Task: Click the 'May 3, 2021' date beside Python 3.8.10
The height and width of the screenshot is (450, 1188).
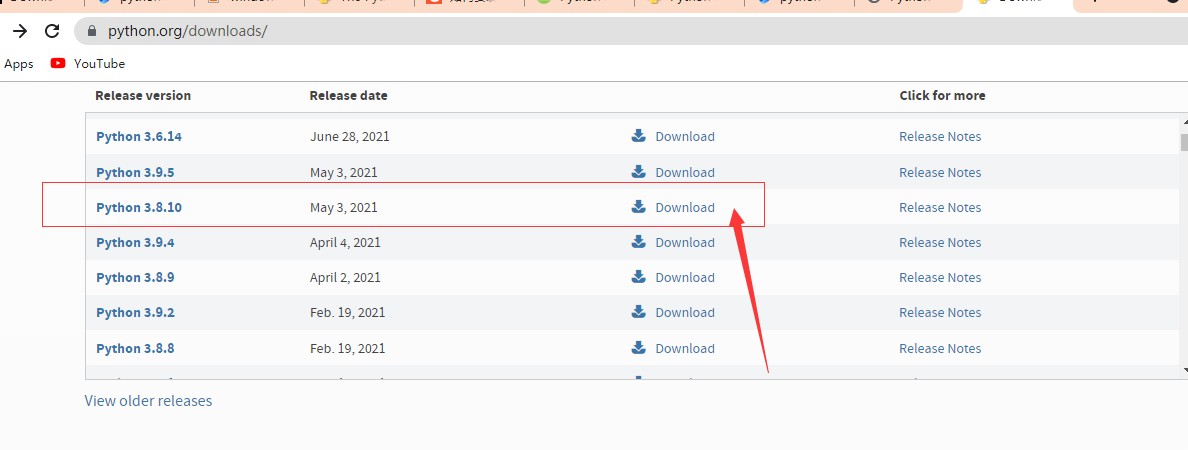Action: [x=343, y=207]
